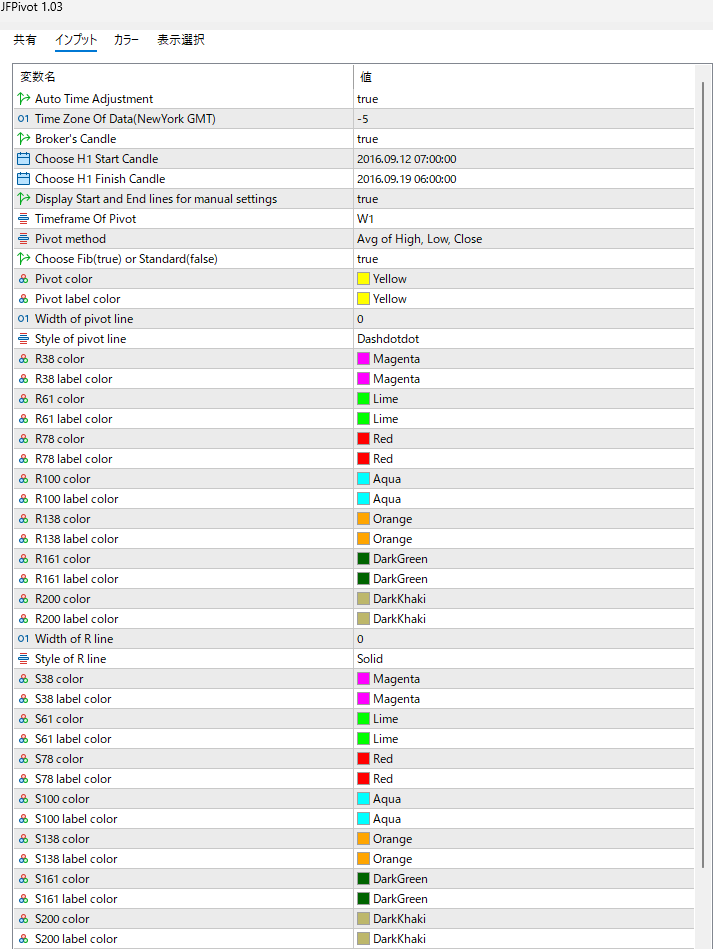Click the enum icon beside Timeframe Of Pivot

tap(24, 218)
